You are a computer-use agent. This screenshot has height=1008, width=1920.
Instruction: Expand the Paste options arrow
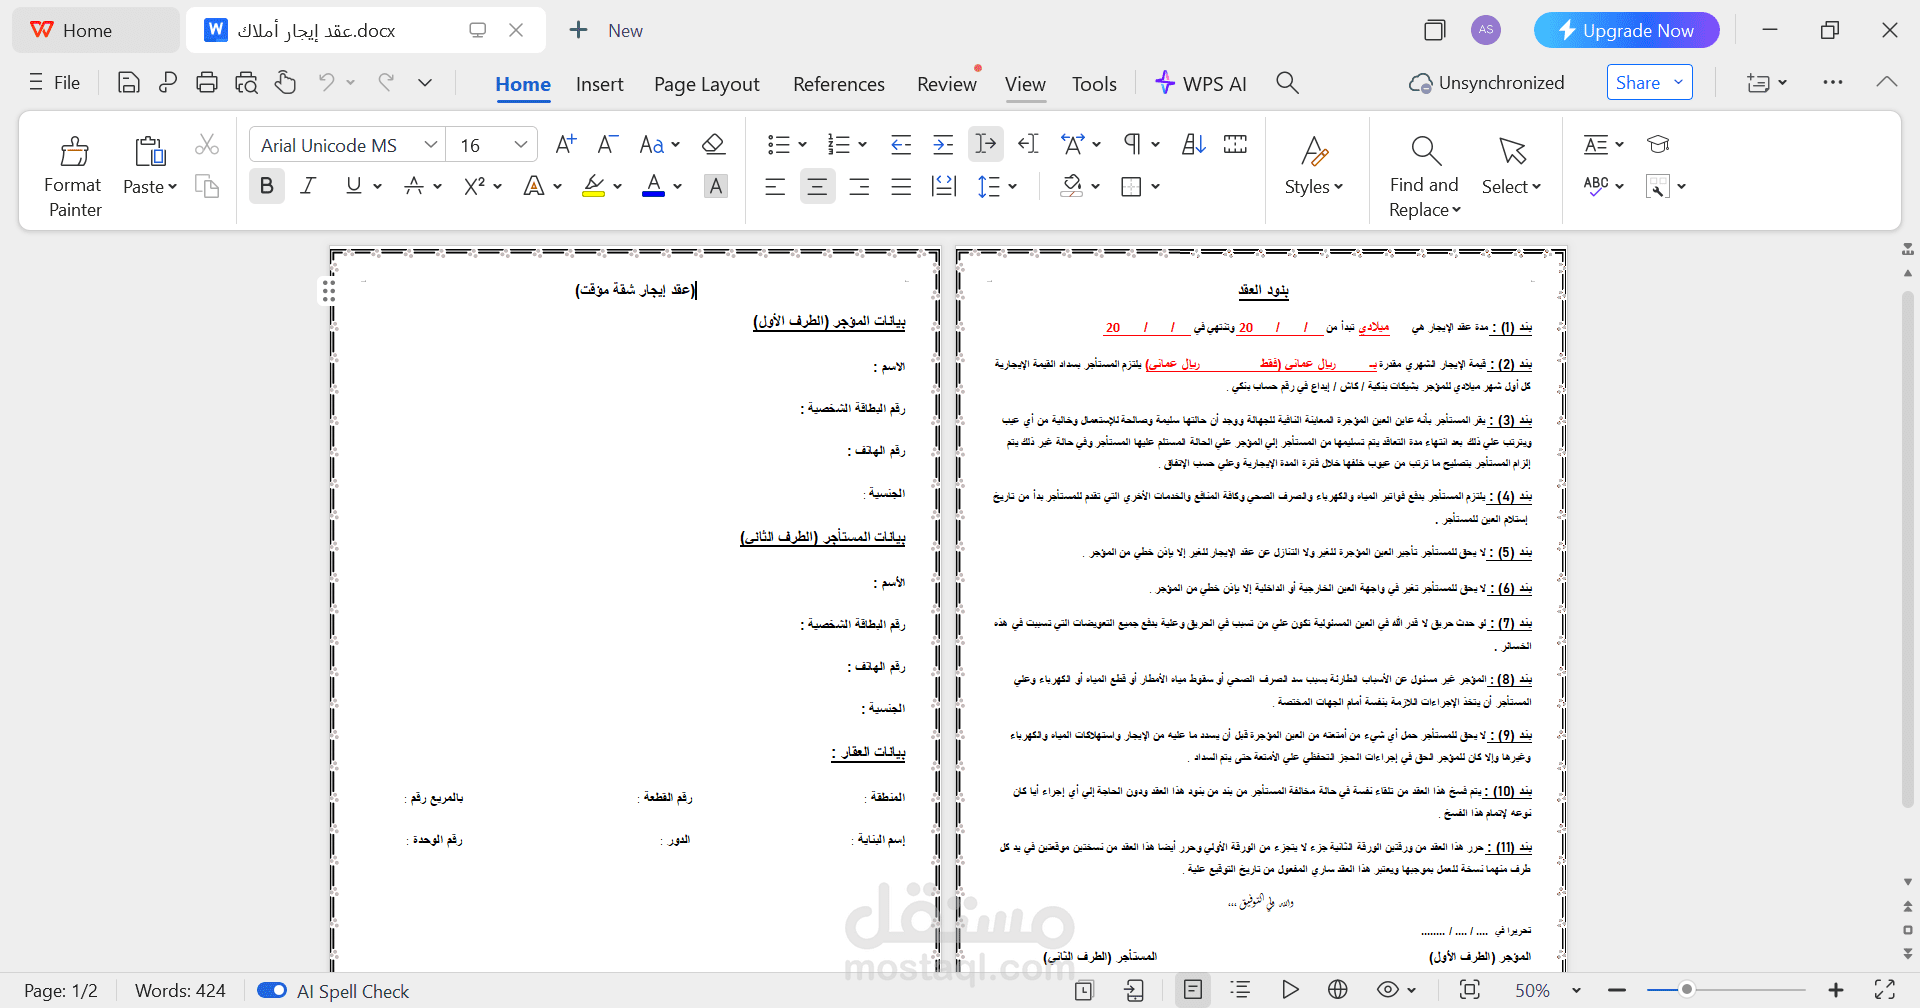click(x=172, y=187)
